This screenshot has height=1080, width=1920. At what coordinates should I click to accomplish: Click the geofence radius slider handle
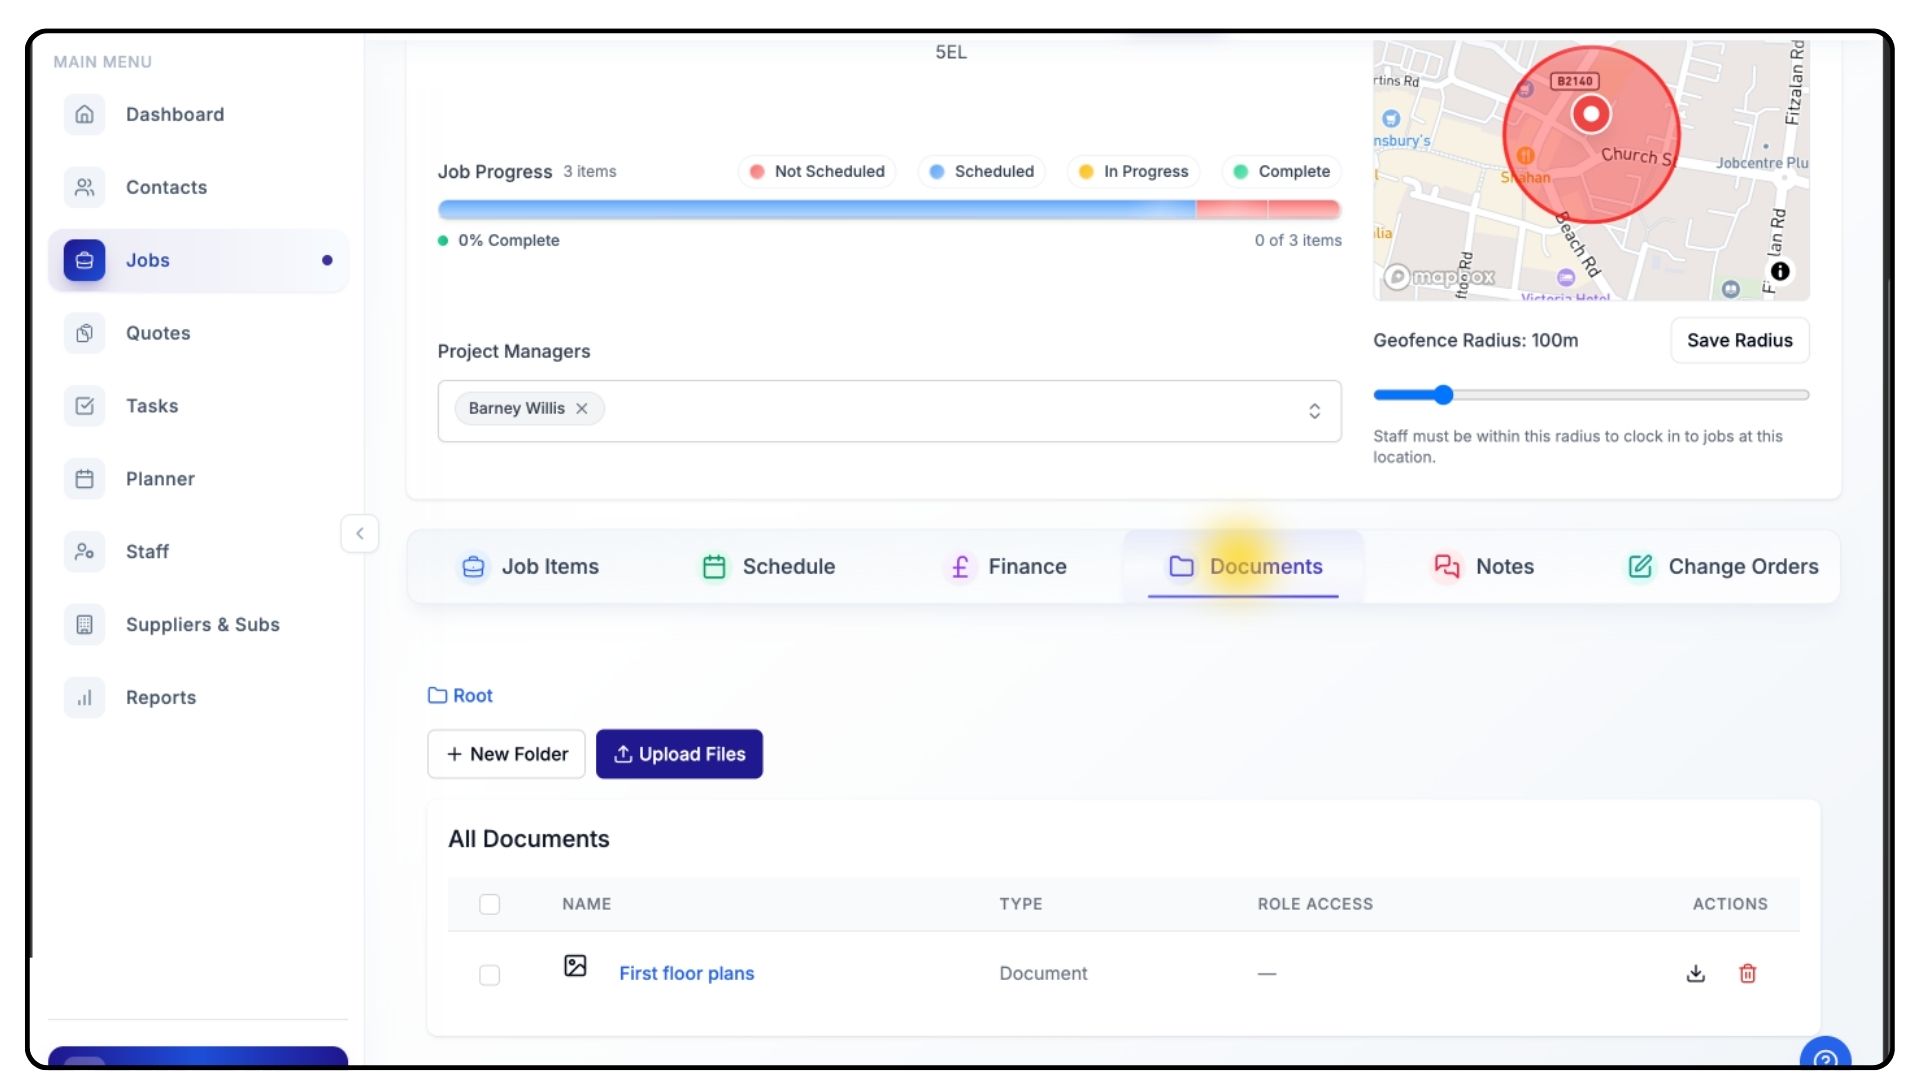(x=1443, y=395)
